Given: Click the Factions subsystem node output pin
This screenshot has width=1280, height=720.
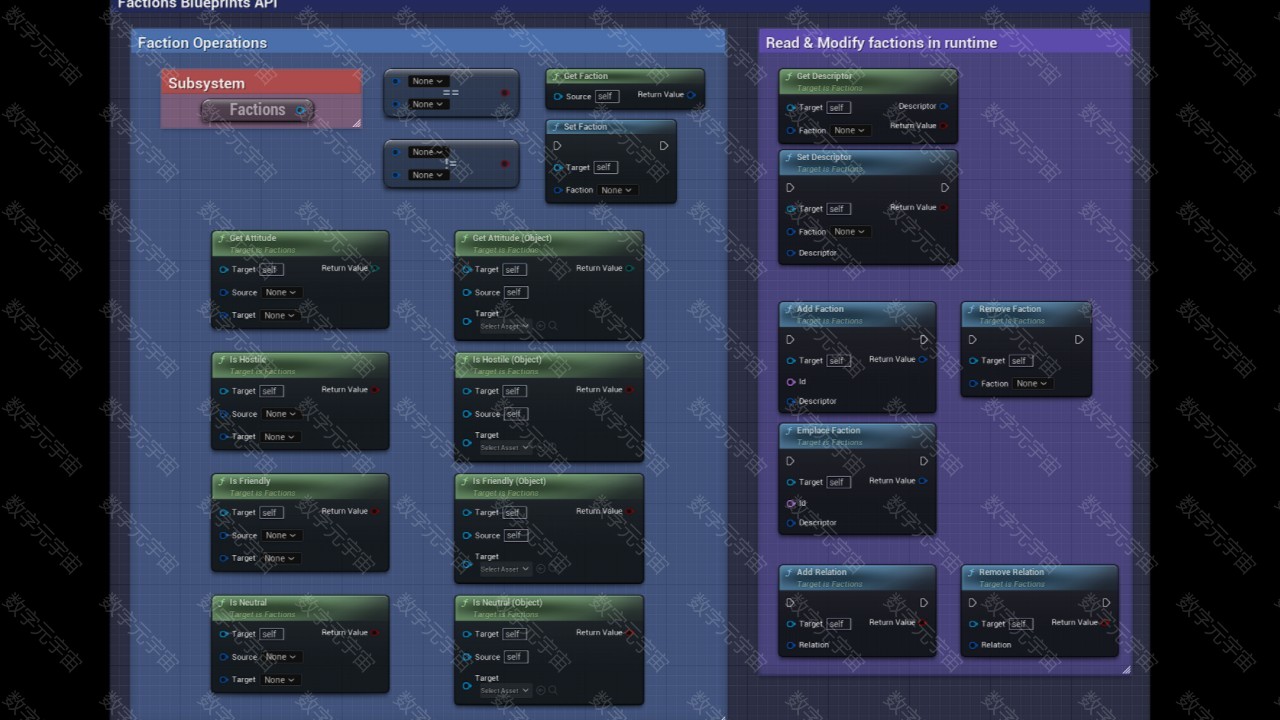Looking at the screenshot, I should pyautogui.click(x=300, y=110).
